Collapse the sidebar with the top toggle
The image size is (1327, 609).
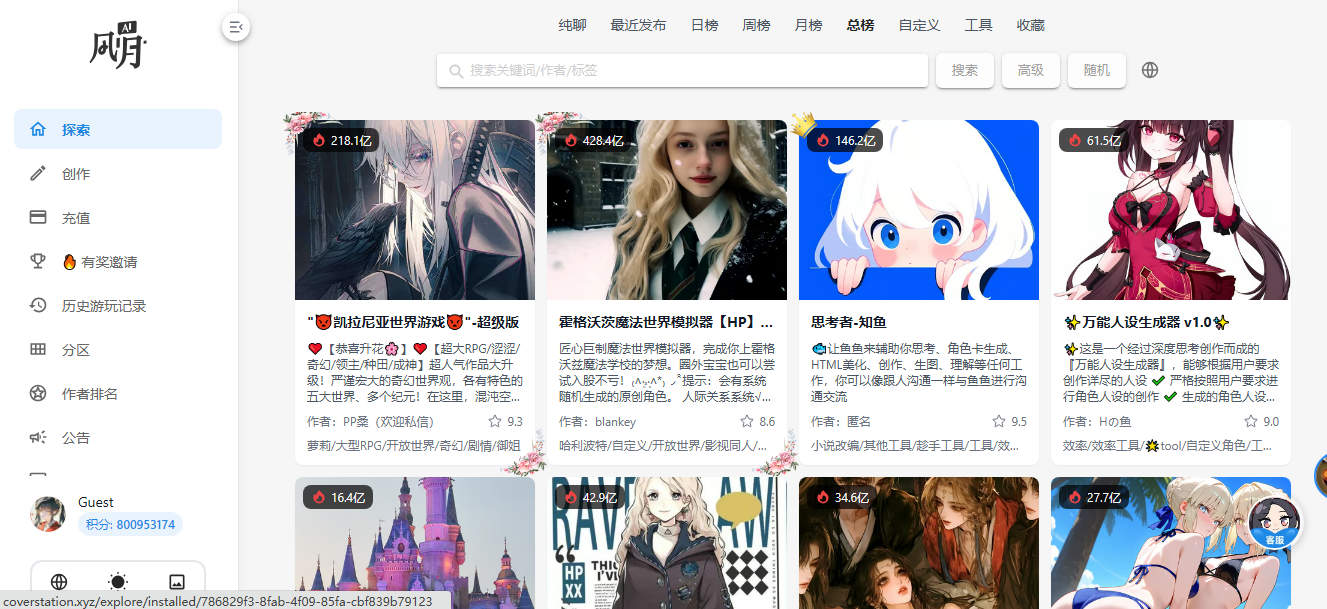(236, 27)
